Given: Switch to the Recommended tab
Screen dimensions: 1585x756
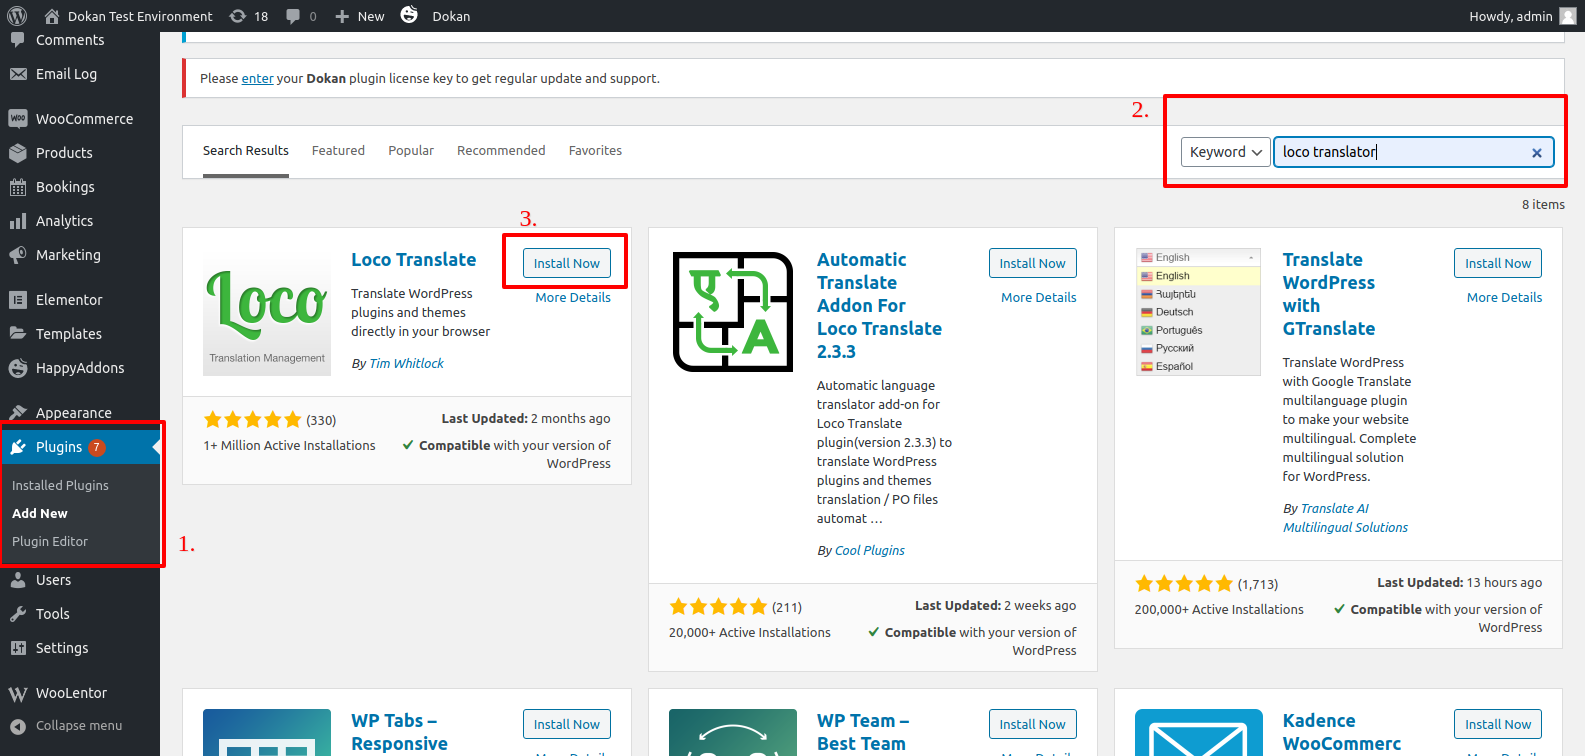Looking at the screenshot, I should point(501,151).
